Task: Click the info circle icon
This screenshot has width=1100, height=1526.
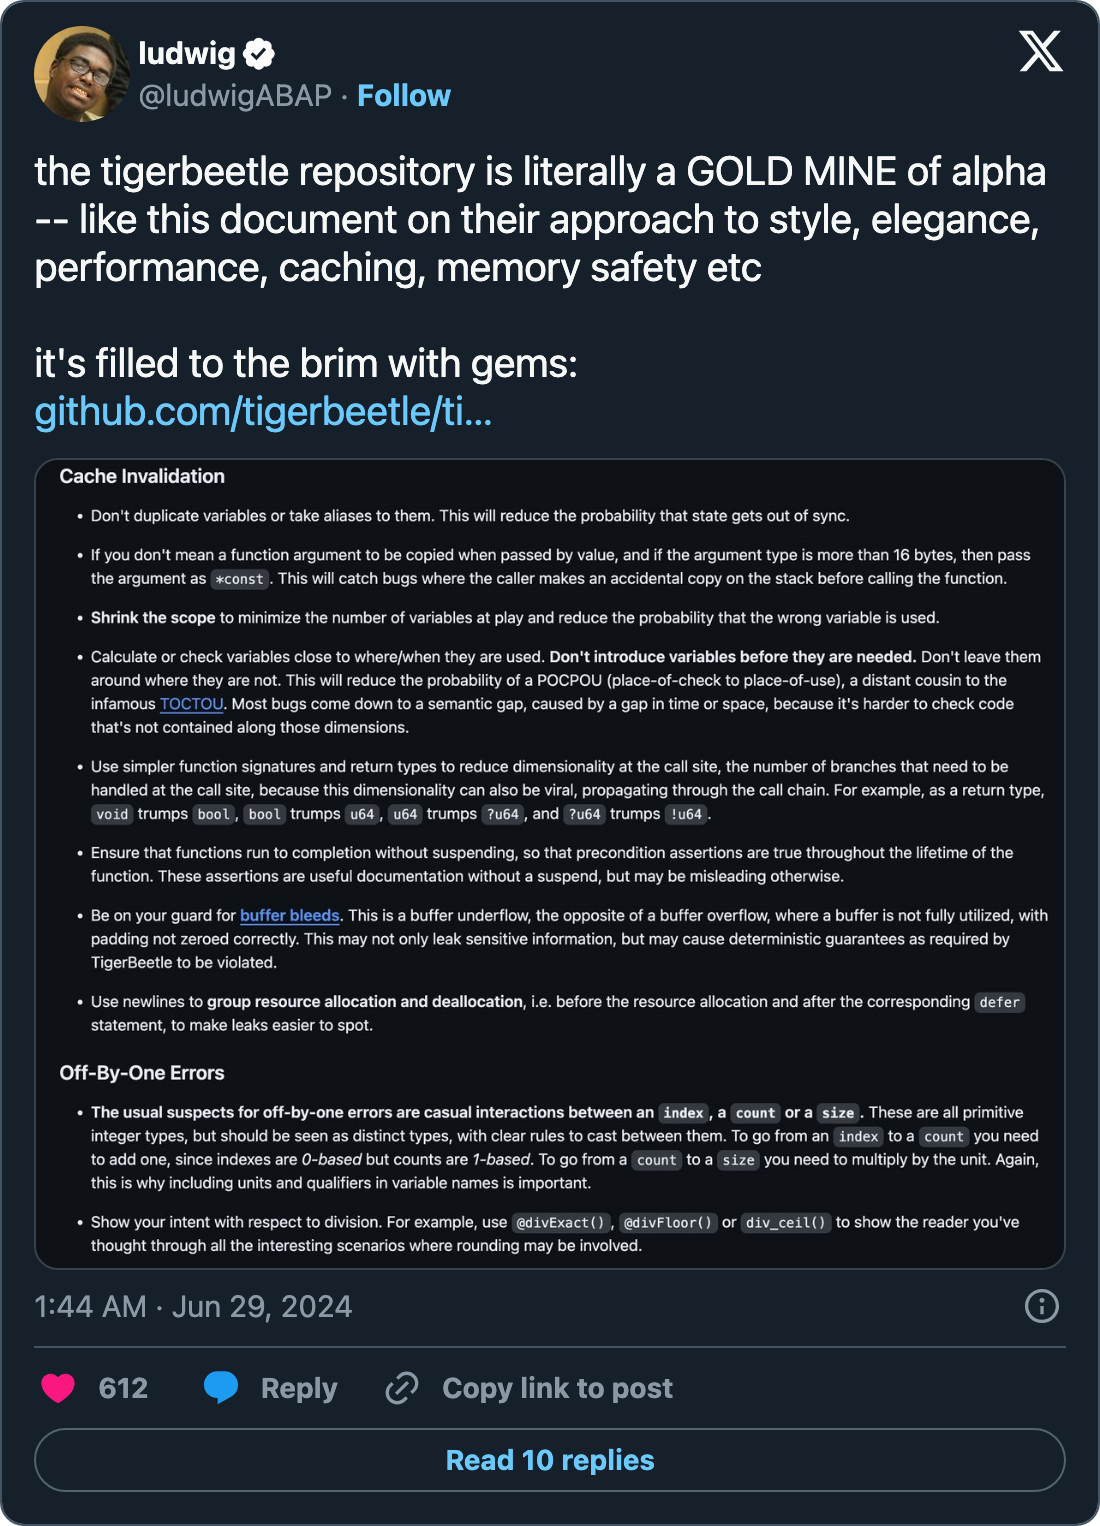Action: (x=1042, y=1306)
